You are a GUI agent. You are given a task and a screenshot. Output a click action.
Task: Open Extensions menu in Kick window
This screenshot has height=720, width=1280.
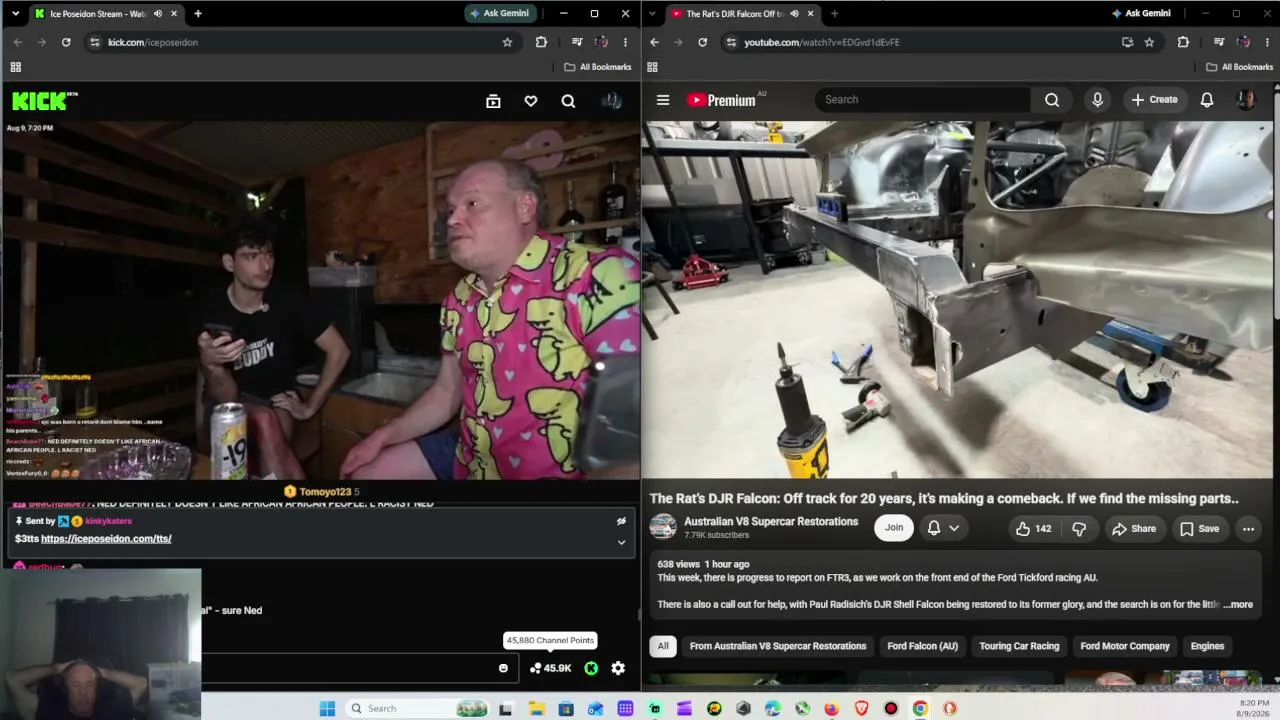click(x=541, y=42)
